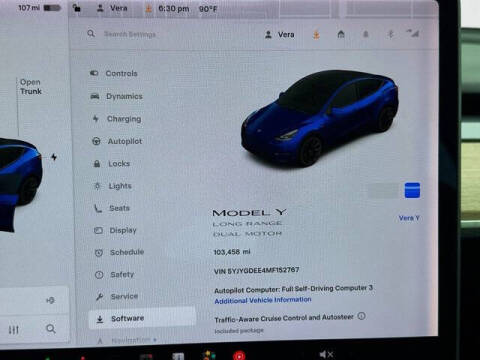Select the highlighted Software menu item
480x360 pixels.
click(142, 319)
